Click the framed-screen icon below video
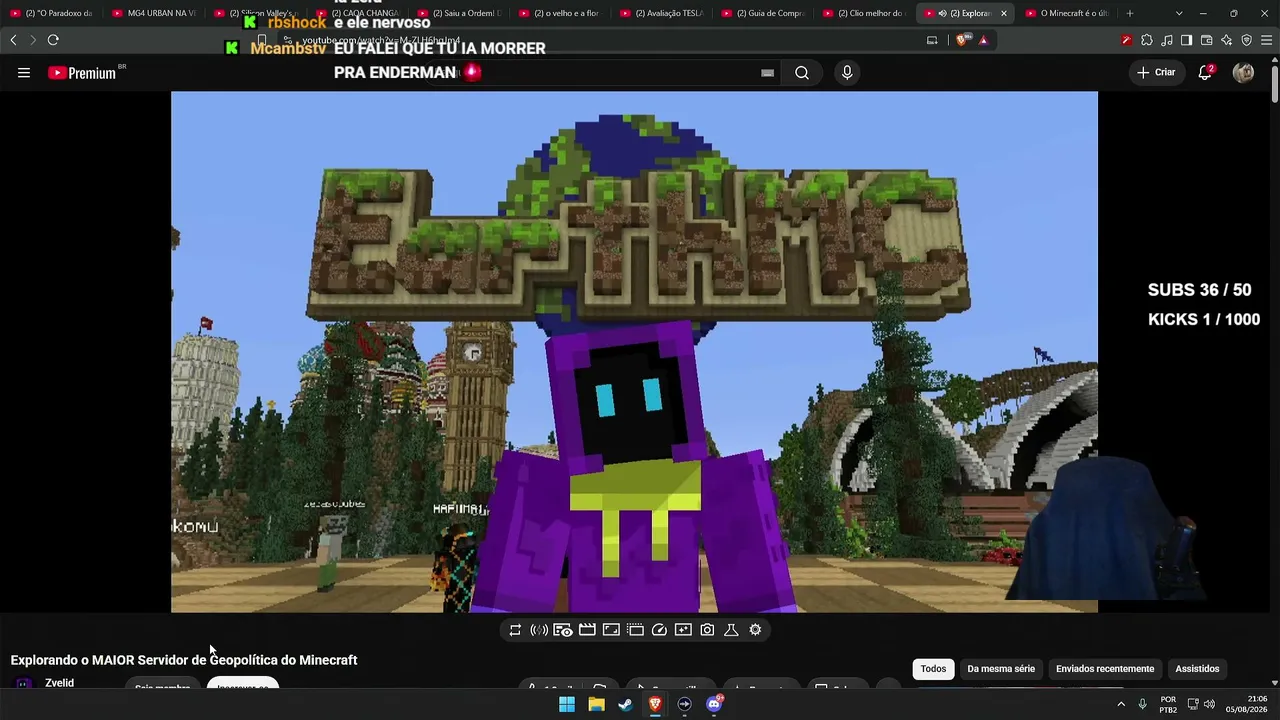Viewport: 1280px width, 720px height. 611,630
